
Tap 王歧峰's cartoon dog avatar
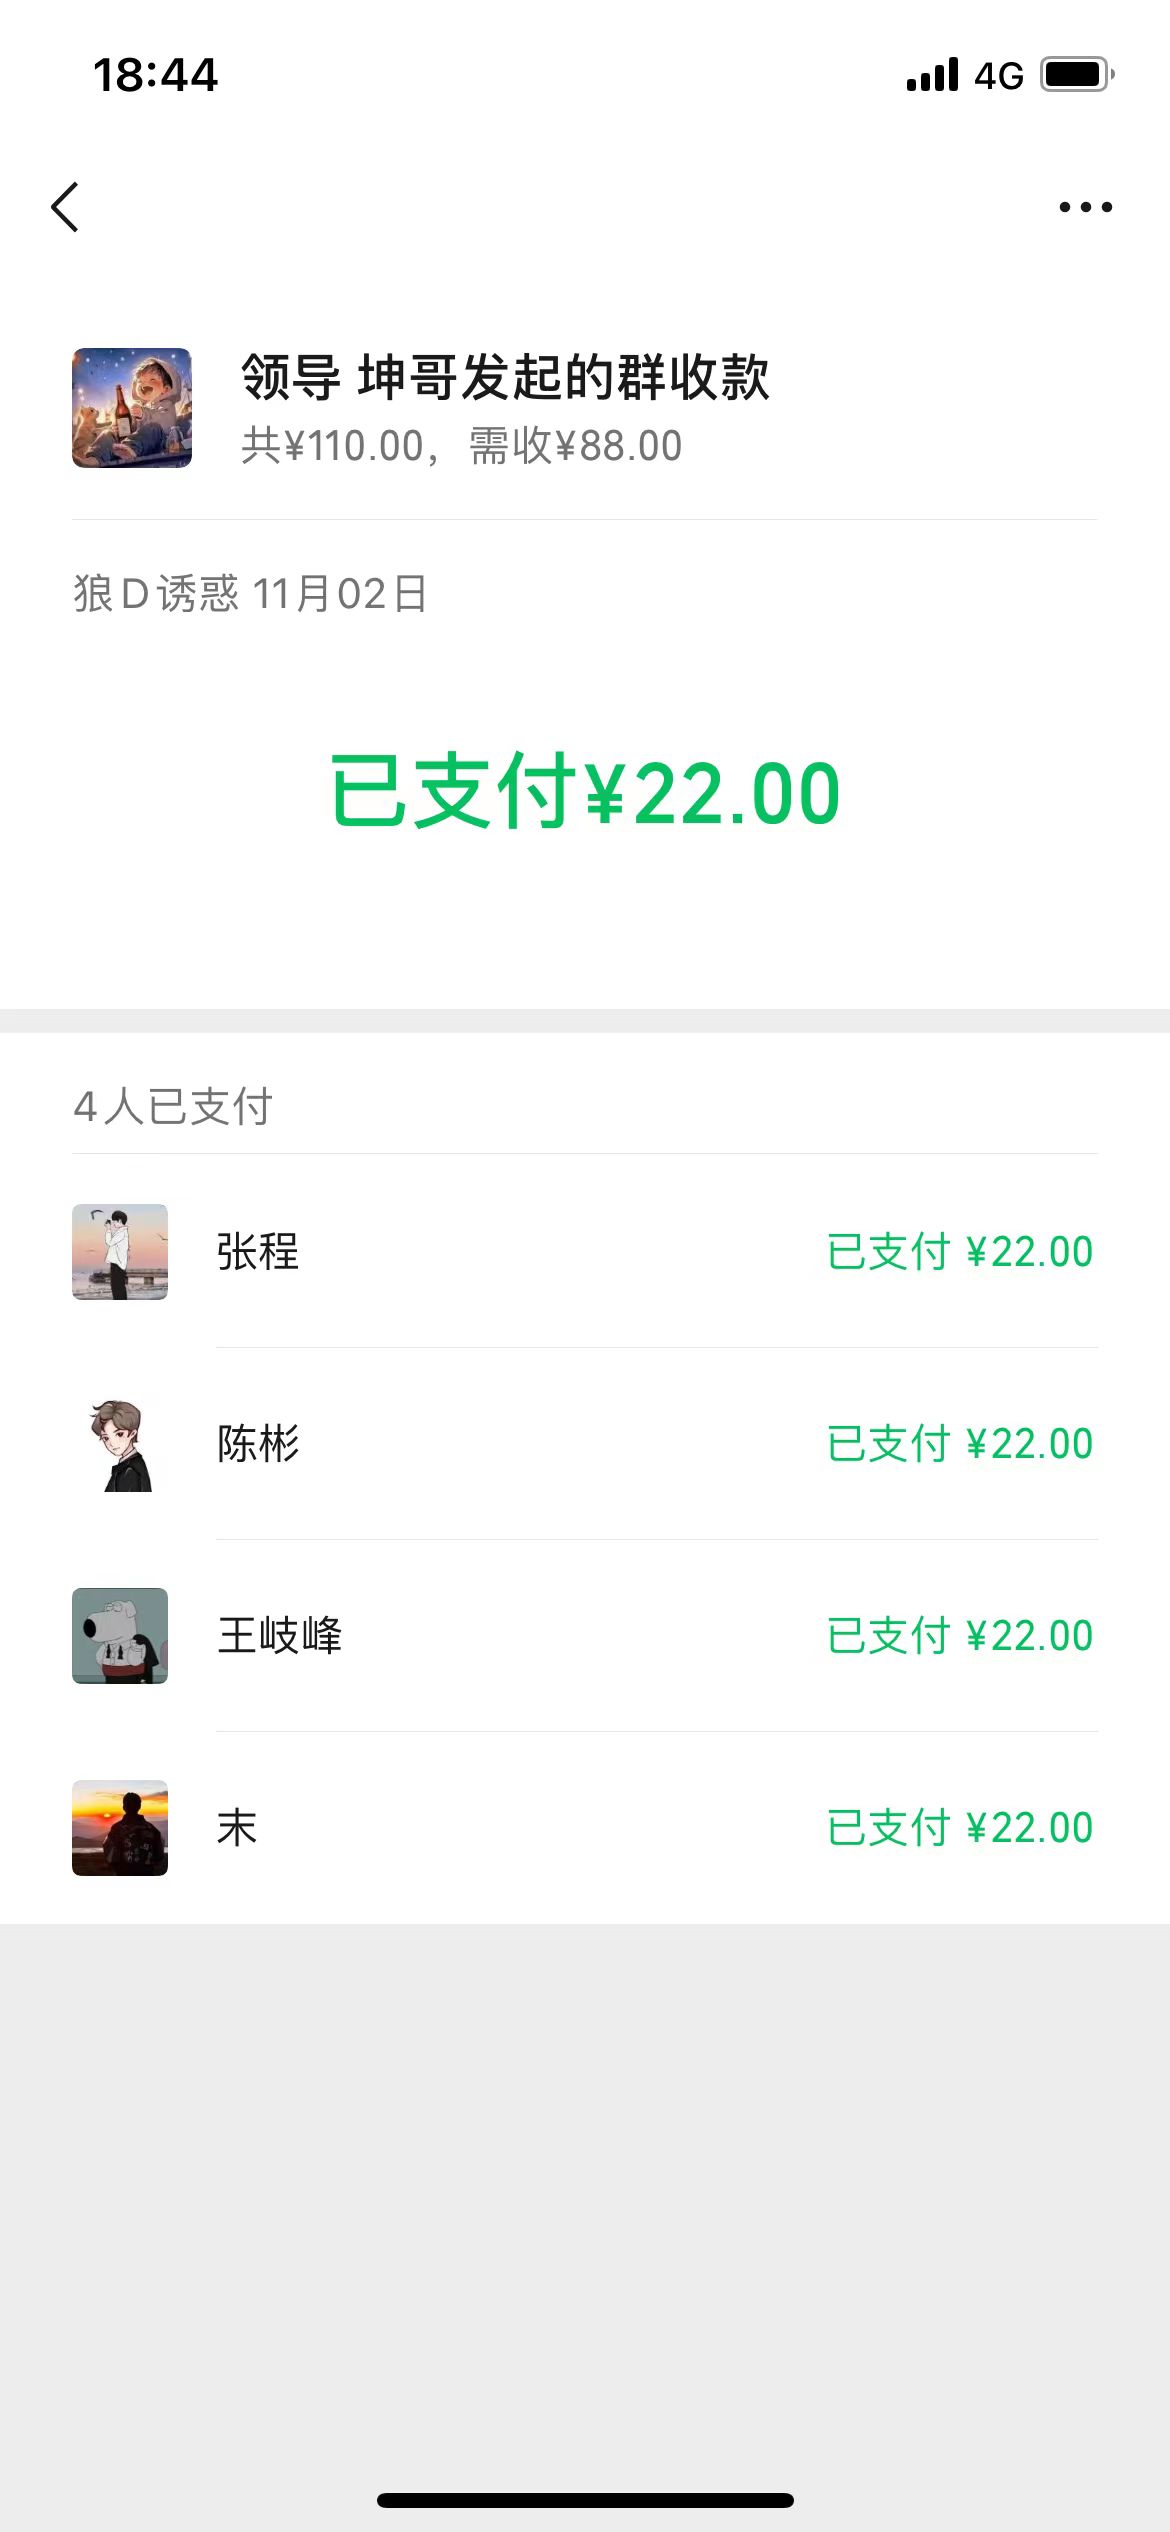(x=120, y=1636)
